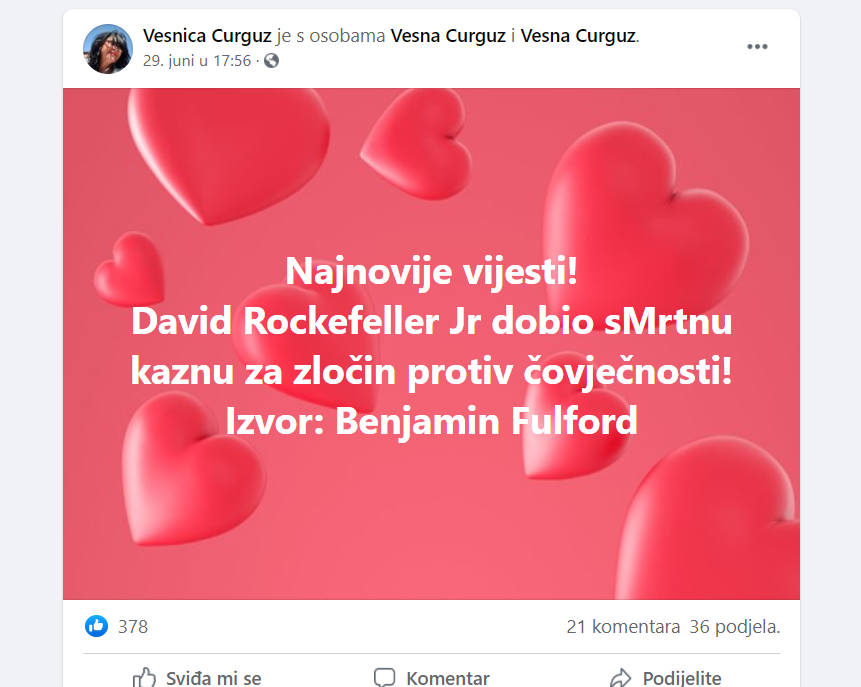Click the post timestamp 29. juni u 17:56
The height and width of the screenshot is (687, 861).
pos(197,60)
